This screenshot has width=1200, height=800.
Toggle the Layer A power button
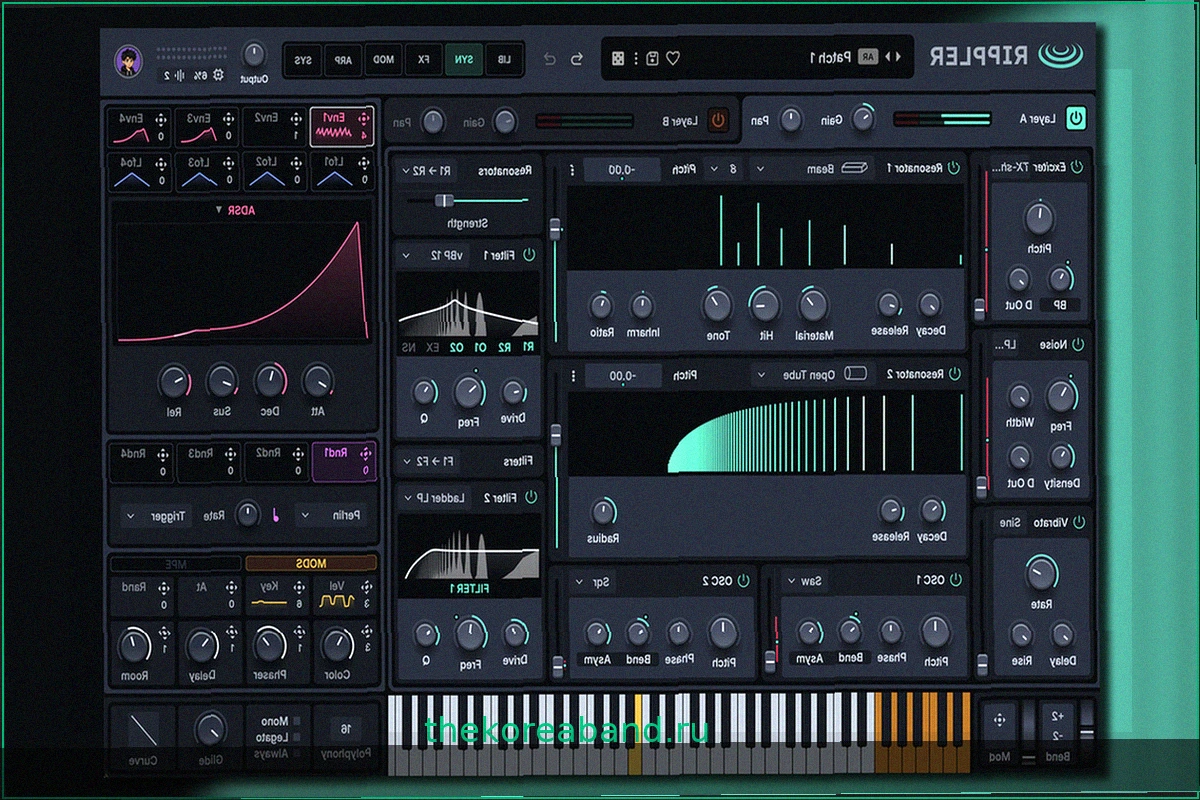pyautogui.click(x=1075, y=119)
